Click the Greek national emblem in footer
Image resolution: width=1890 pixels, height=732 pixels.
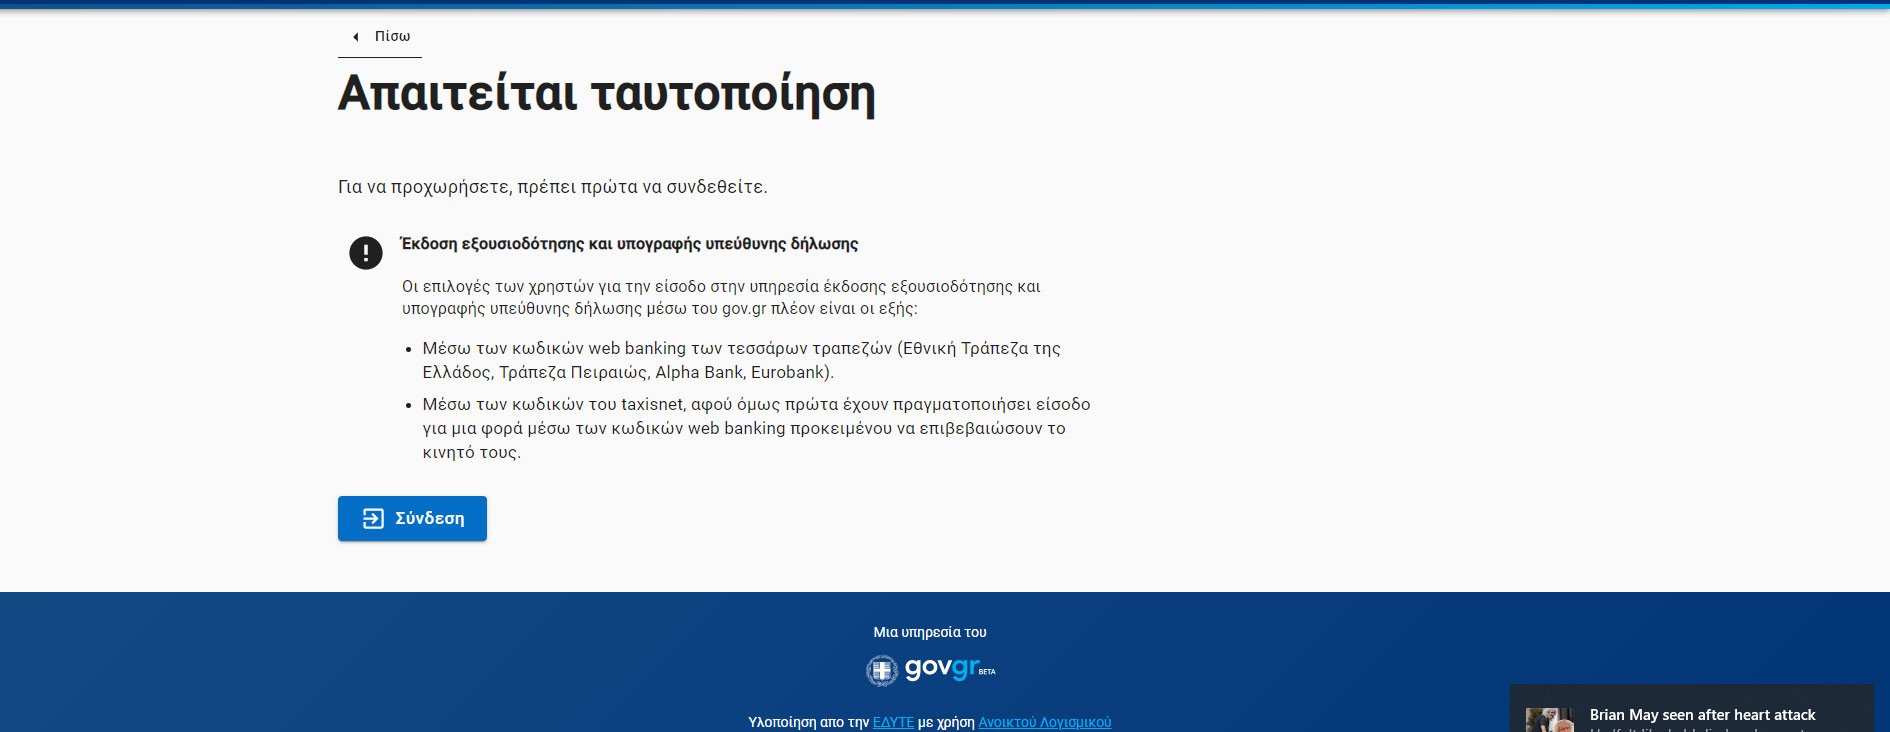click(x=881, y=670)
